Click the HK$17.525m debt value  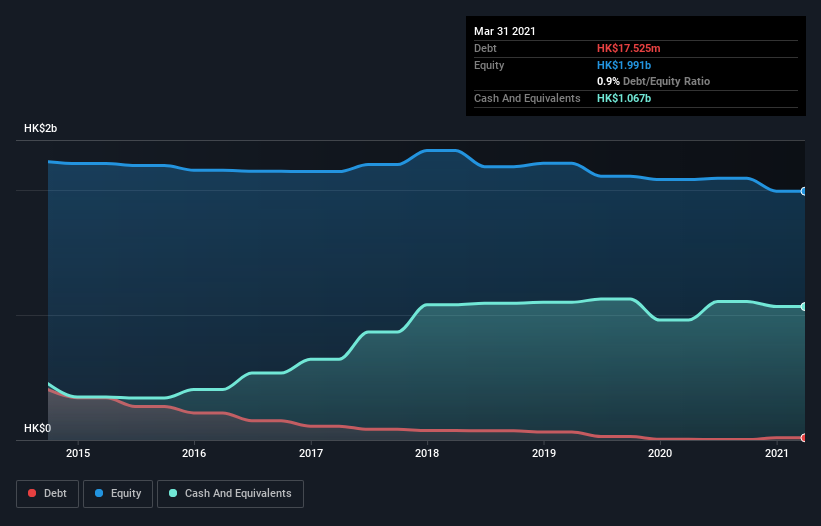point(628,48)
